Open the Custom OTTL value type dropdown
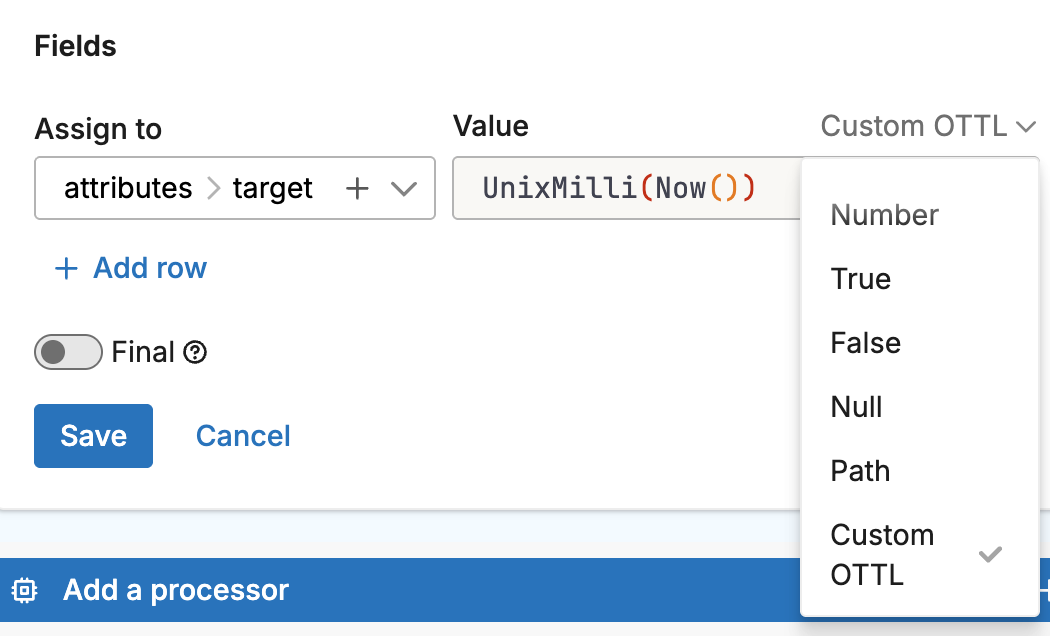The height and width of the screenshot is (636, 1050). click(927, 126)
